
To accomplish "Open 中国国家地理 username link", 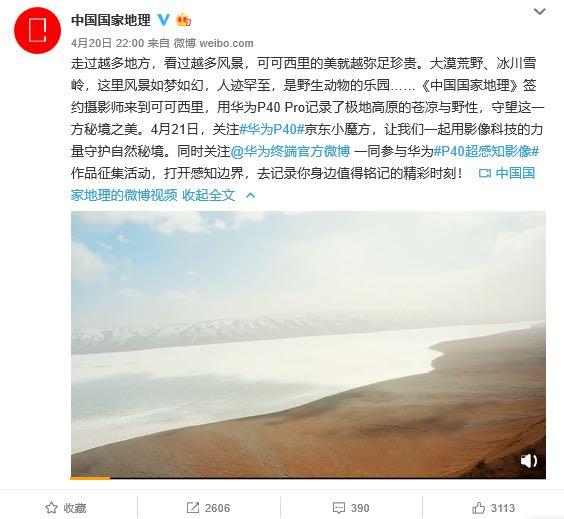I will click(111, 20).
